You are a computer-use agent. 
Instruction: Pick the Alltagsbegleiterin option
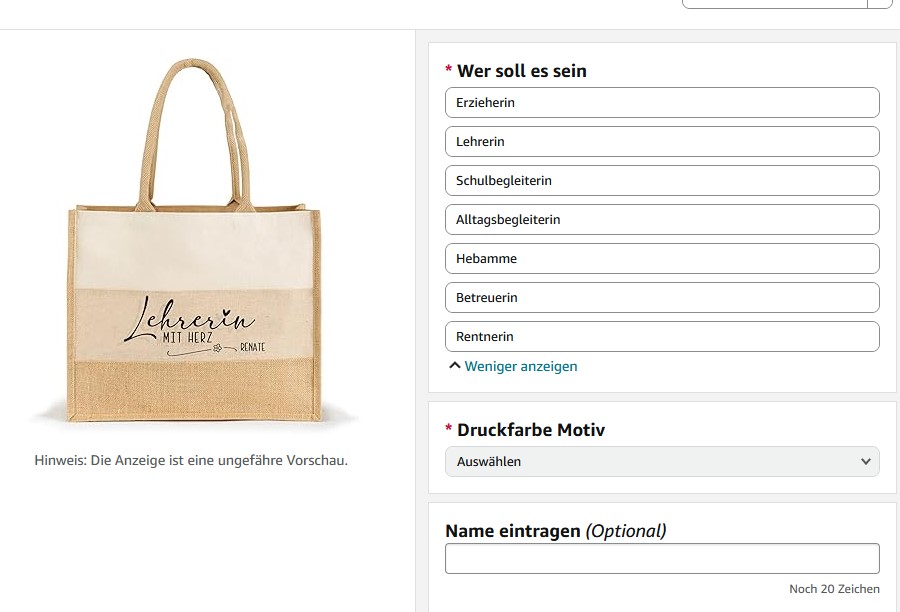(662, 220)
